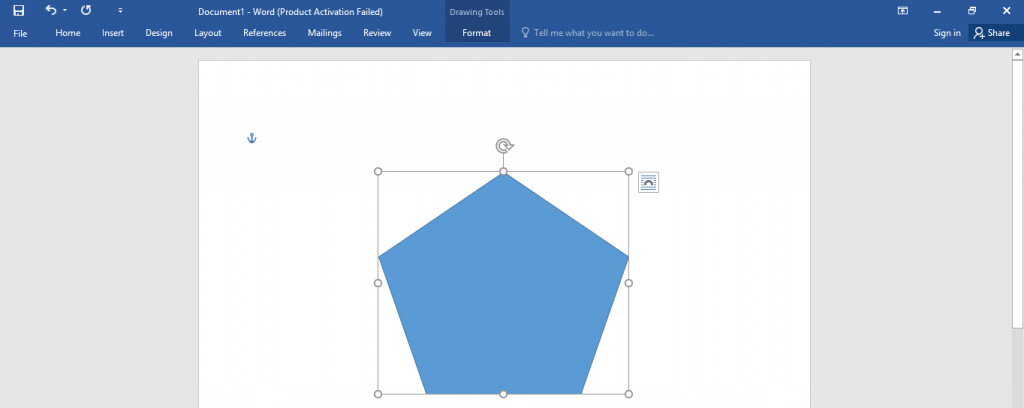Click the bottom-middle sizing handle of the shape
This screenshot has width=1024, height=408.
(x=504, y=394)
